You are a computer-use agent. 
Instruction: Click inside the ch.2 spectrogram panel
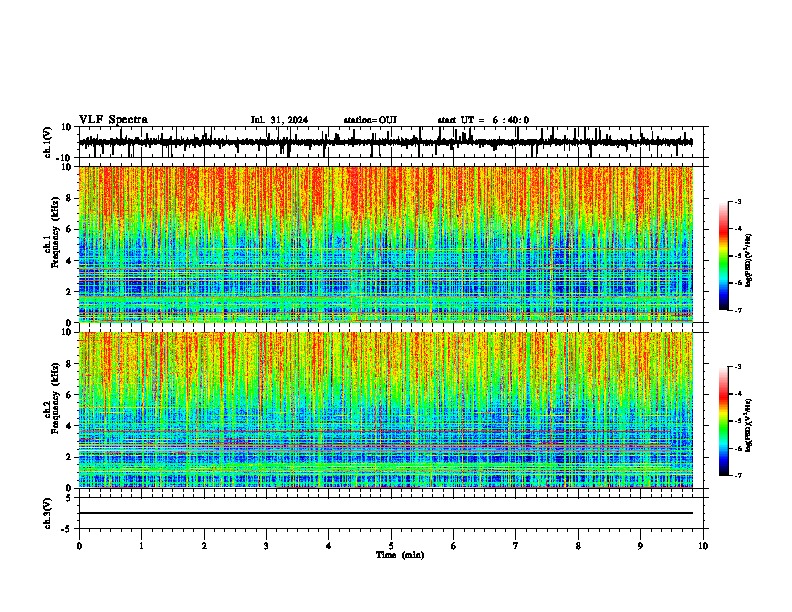[386, 410]
